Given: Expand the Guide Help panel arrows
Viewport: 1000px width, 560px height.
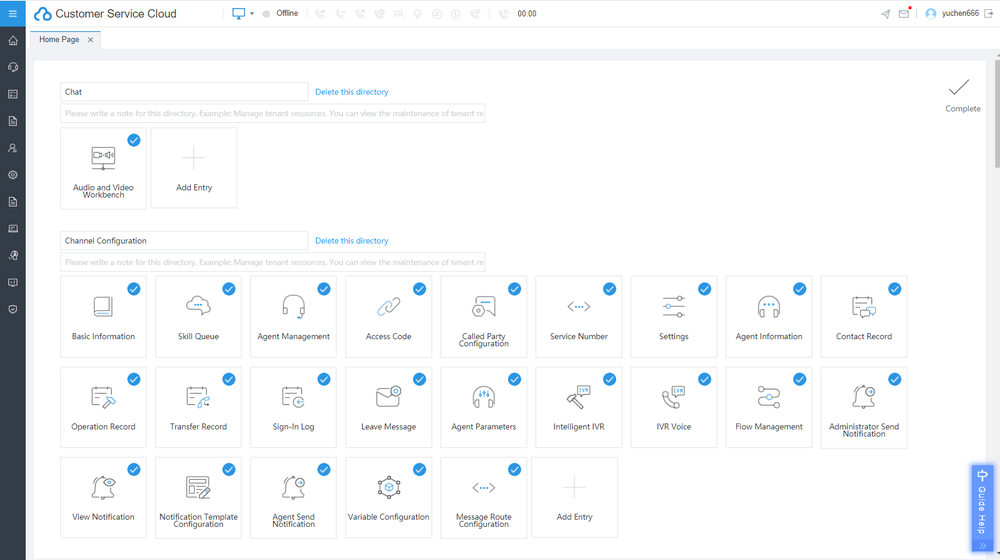Looking at the screenshot, I should click(x=982, y=545).
